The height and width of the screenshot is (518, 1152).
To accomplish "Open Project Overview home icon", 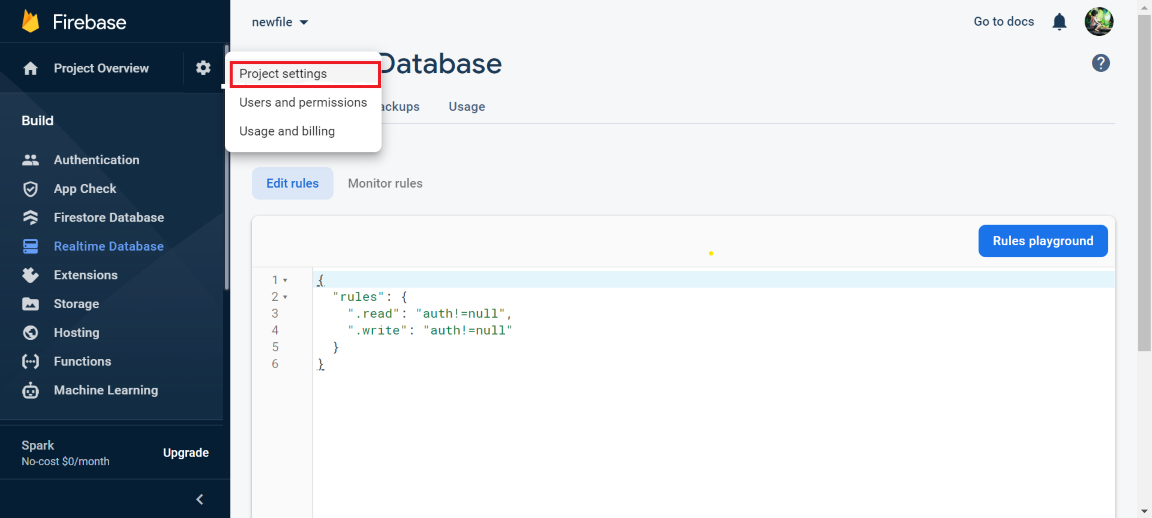I will pos(30,68).
